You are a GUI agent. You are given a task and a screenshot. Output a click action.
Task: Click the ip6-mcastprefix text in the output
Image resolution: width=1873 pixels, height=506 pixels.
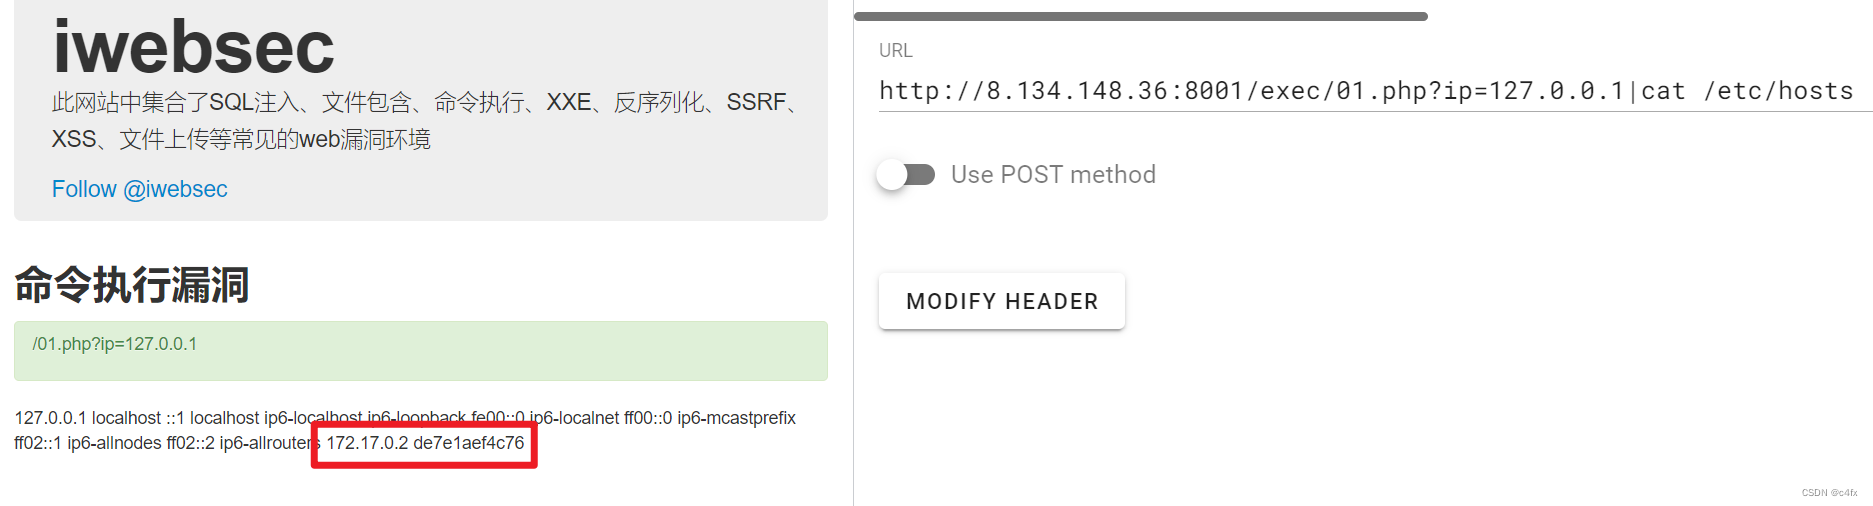point(736,418)
